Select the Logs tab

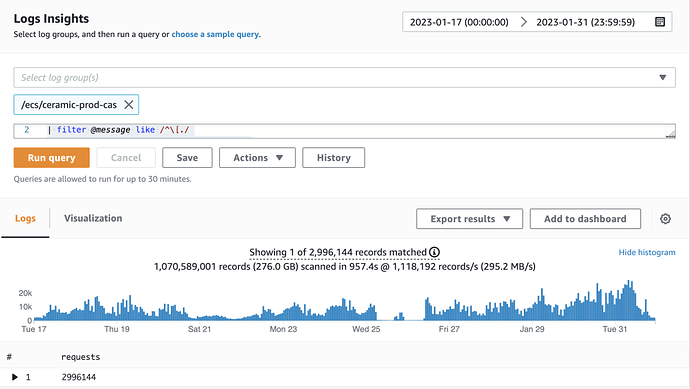(x=25, y=218)
